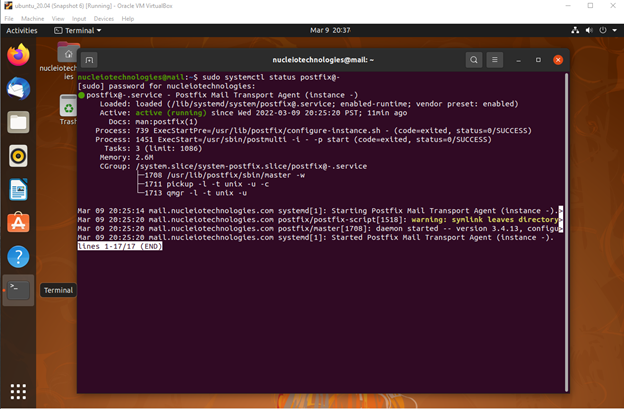
Task: Launch Rhythmbox music player
Action: click(x=18, y=156)
